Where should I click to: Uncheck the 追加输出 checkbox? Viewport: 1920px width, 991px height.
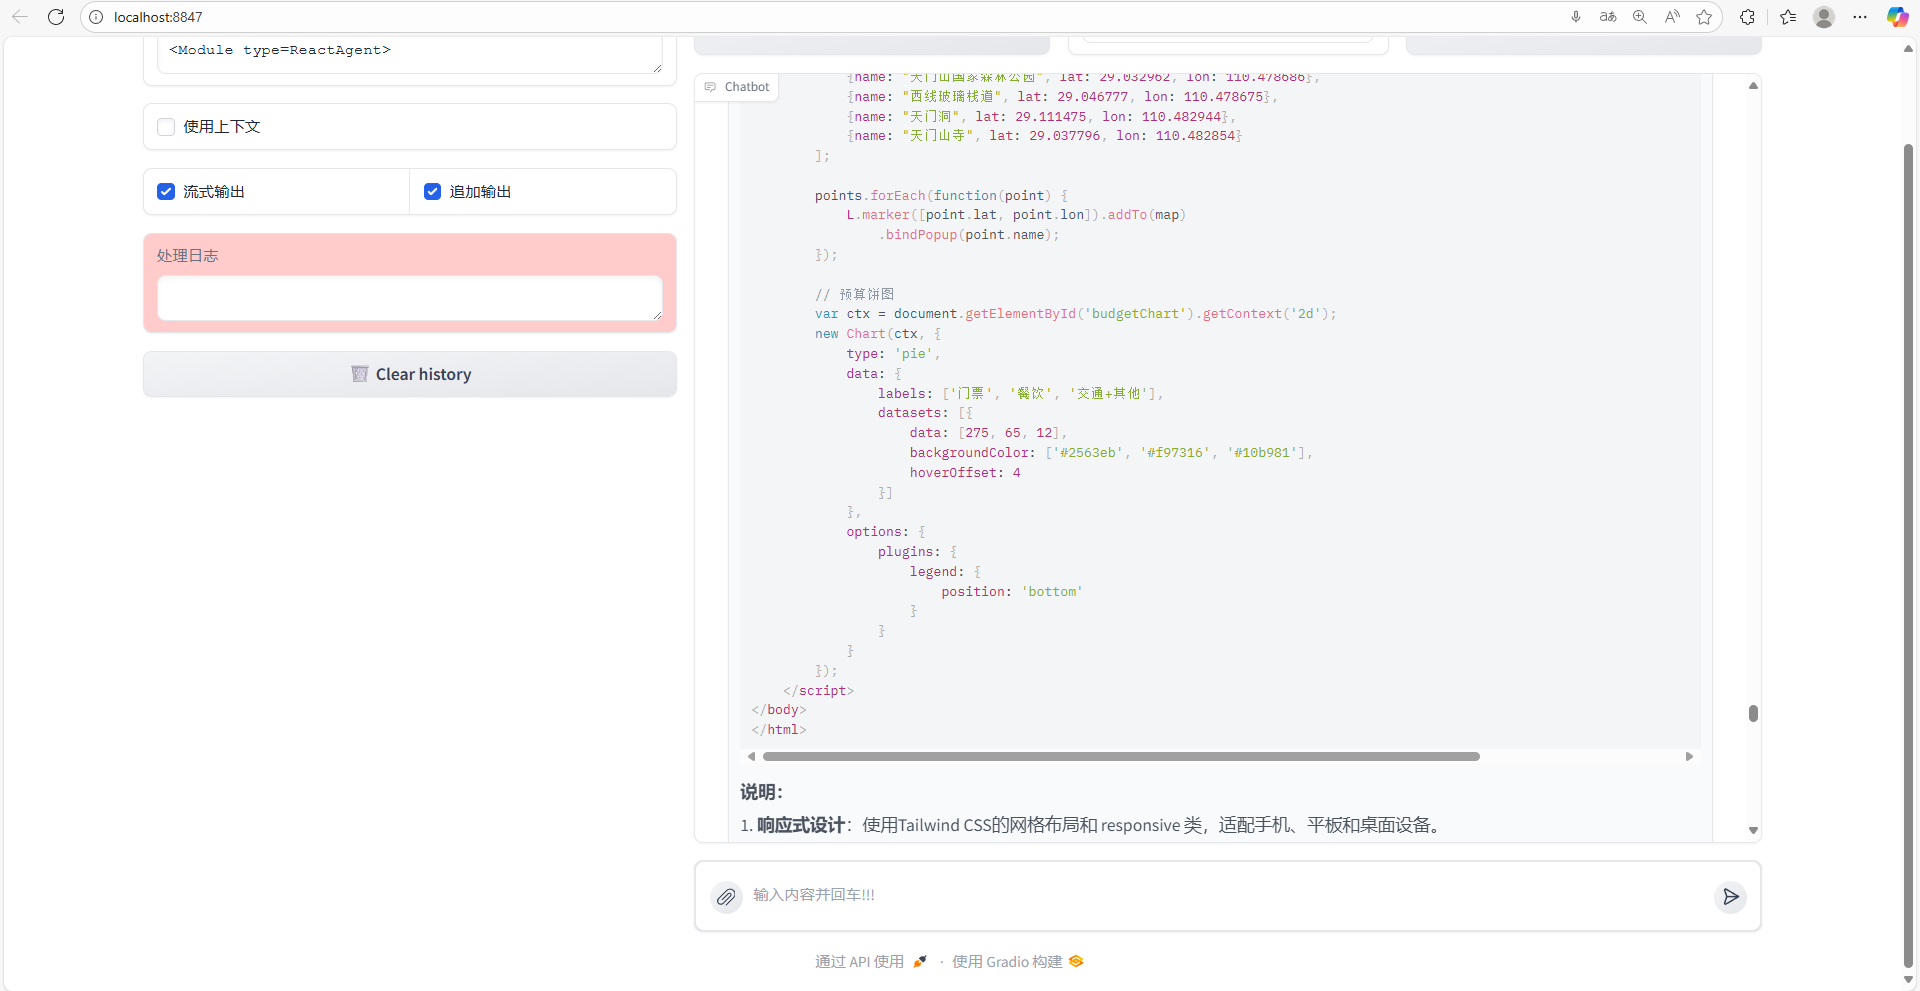pyautogui.click(x=432, y=192)
